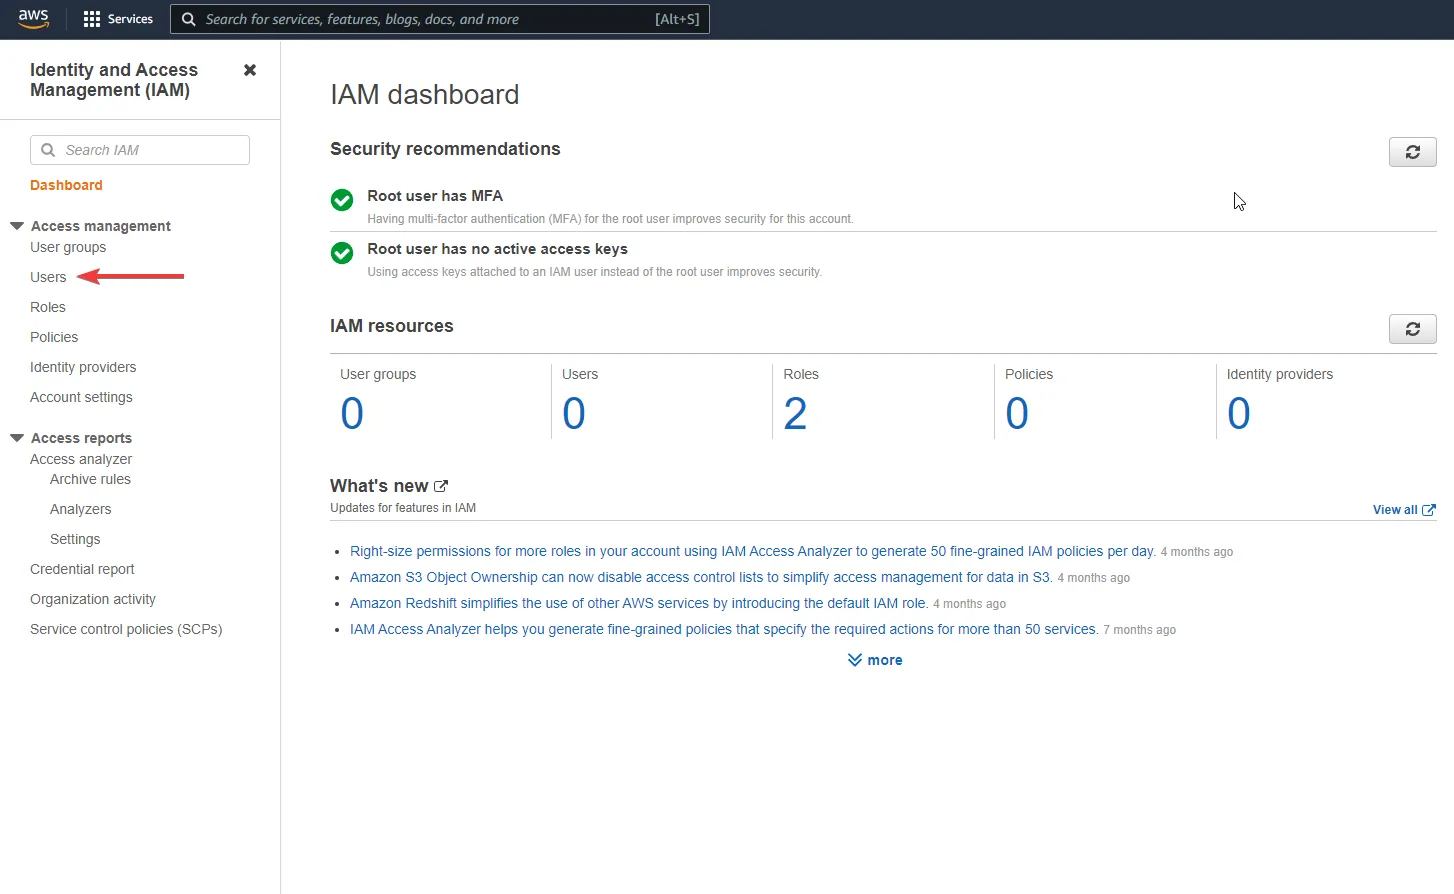
Task: Open Service control policies (SCPs)
Action: tap(125, 629)
